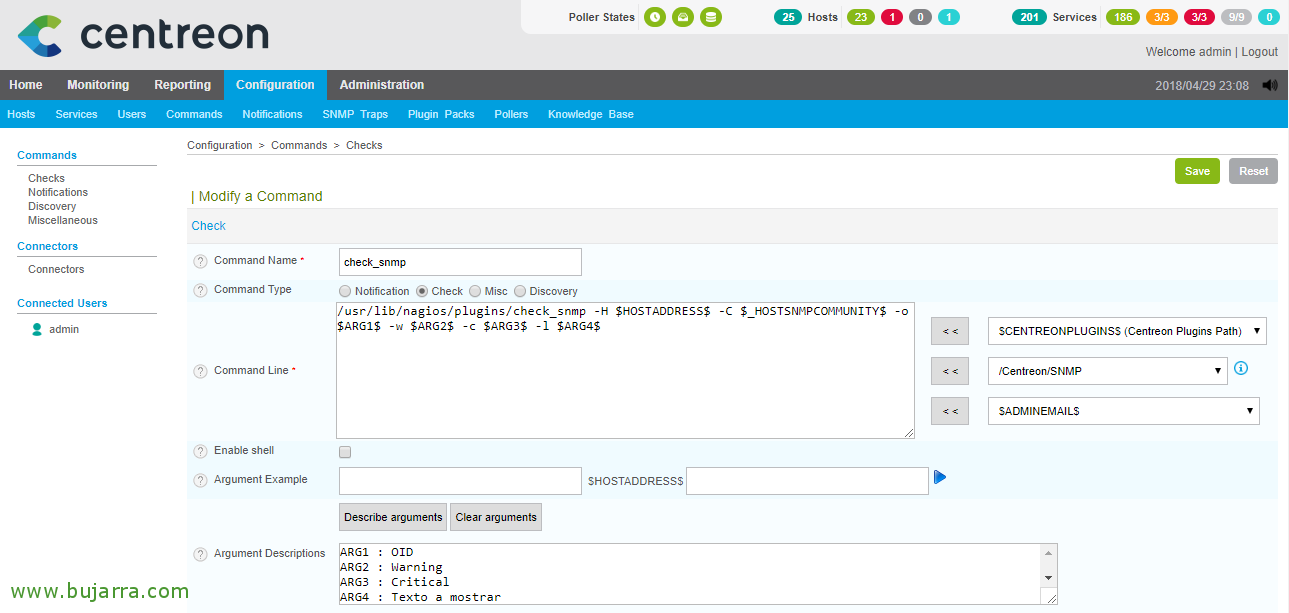Viewport: 1289px width, 613px height.
Task: Click the gray Reset button
Action: point(1253,171)
